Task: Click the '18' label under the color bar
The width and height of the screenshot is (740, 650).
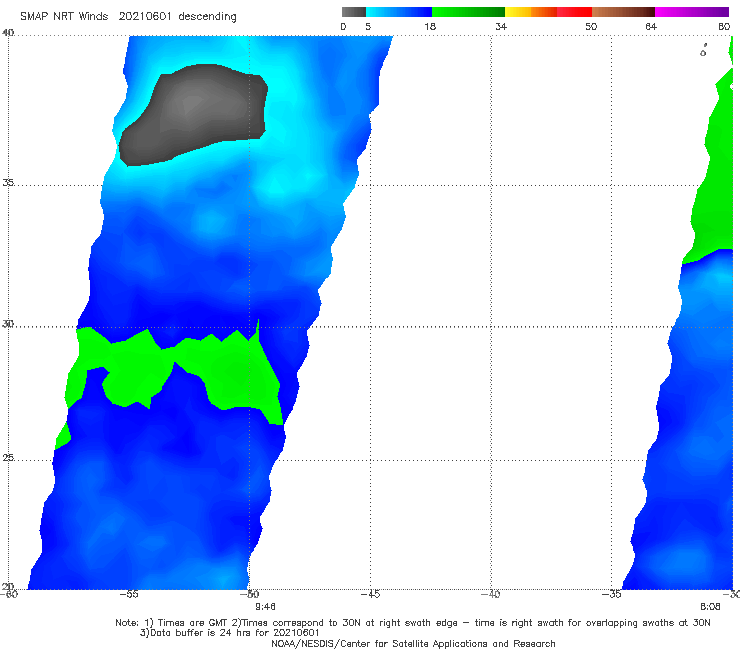Action: pyautogui.click(x=430, y=27)
